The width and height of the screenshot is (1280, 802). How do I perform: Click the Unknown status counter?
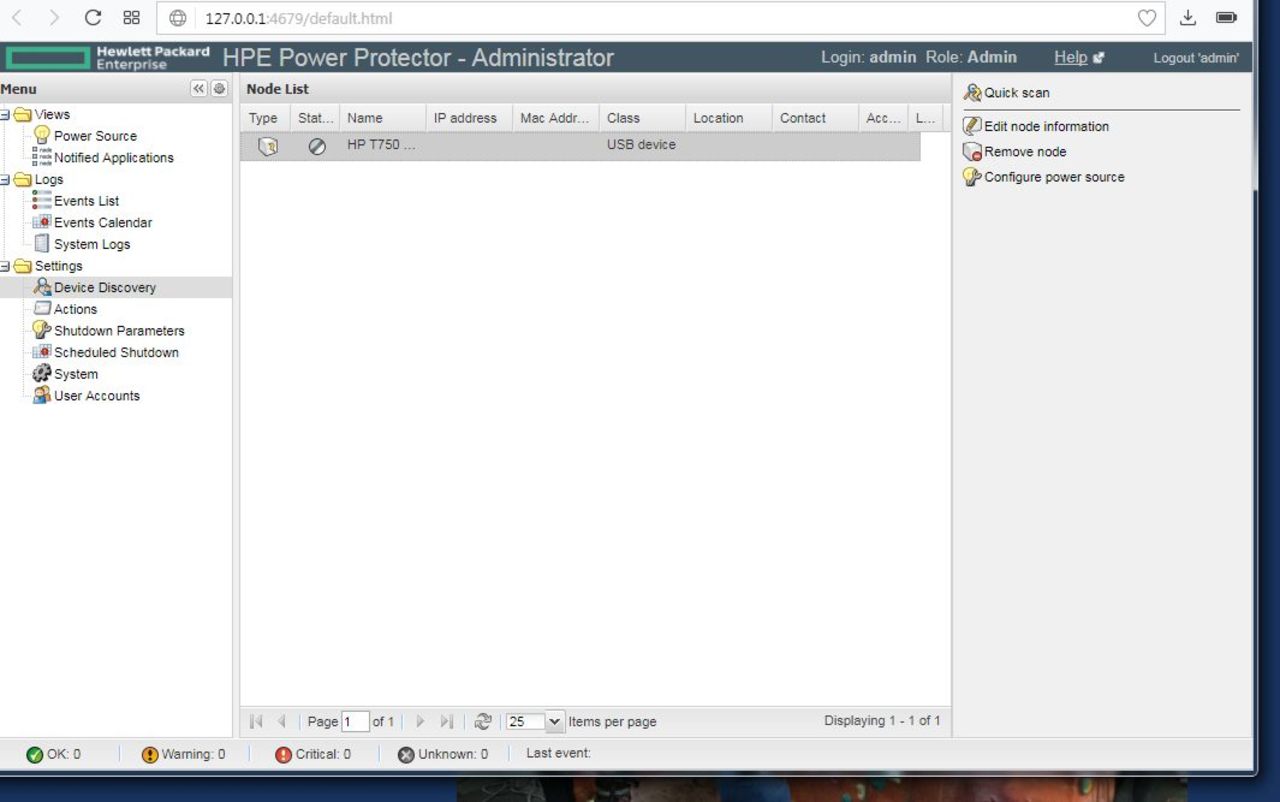point(443,755)
